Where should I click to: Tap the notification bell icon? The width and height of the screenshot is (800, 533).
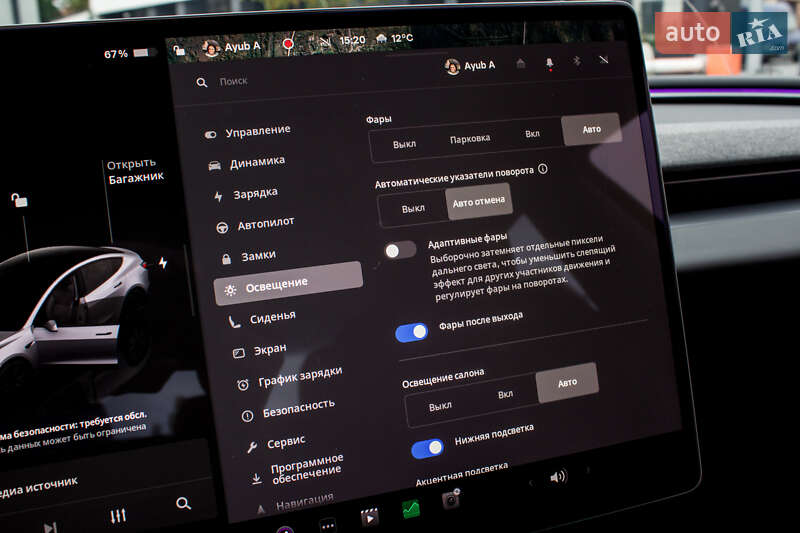(x=549, y=63)
